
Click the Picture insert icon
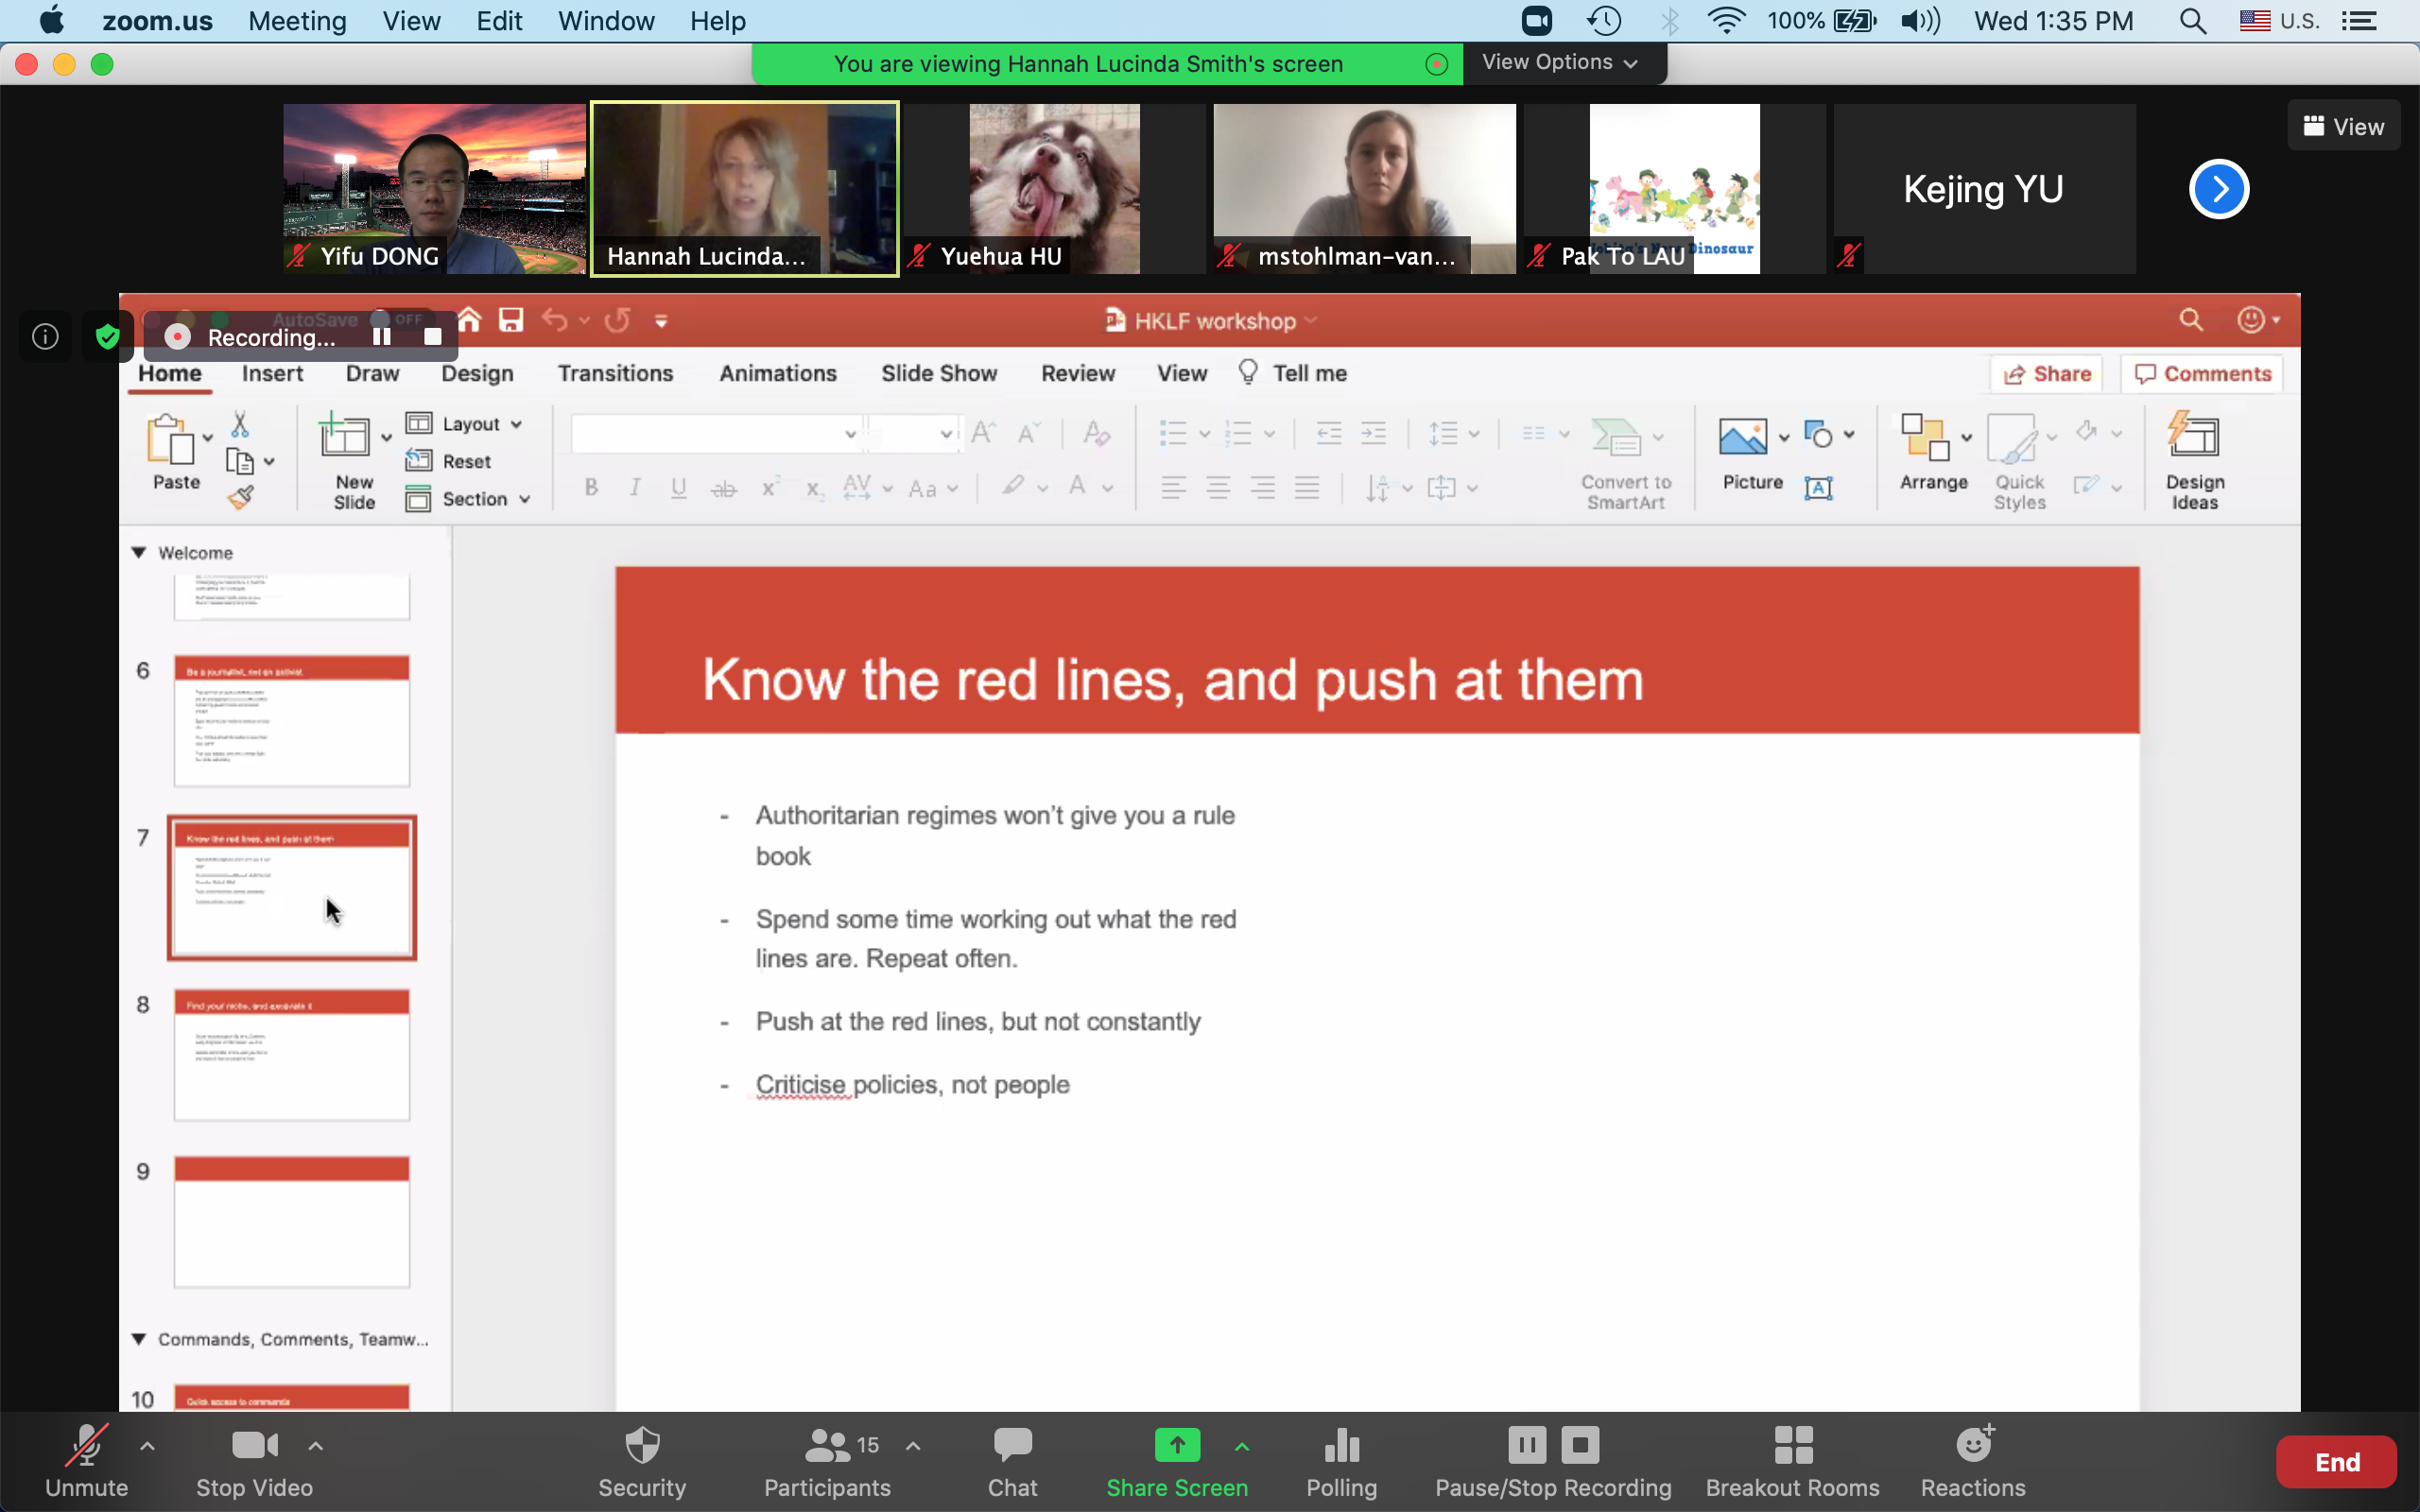(x=1743, y=437)
